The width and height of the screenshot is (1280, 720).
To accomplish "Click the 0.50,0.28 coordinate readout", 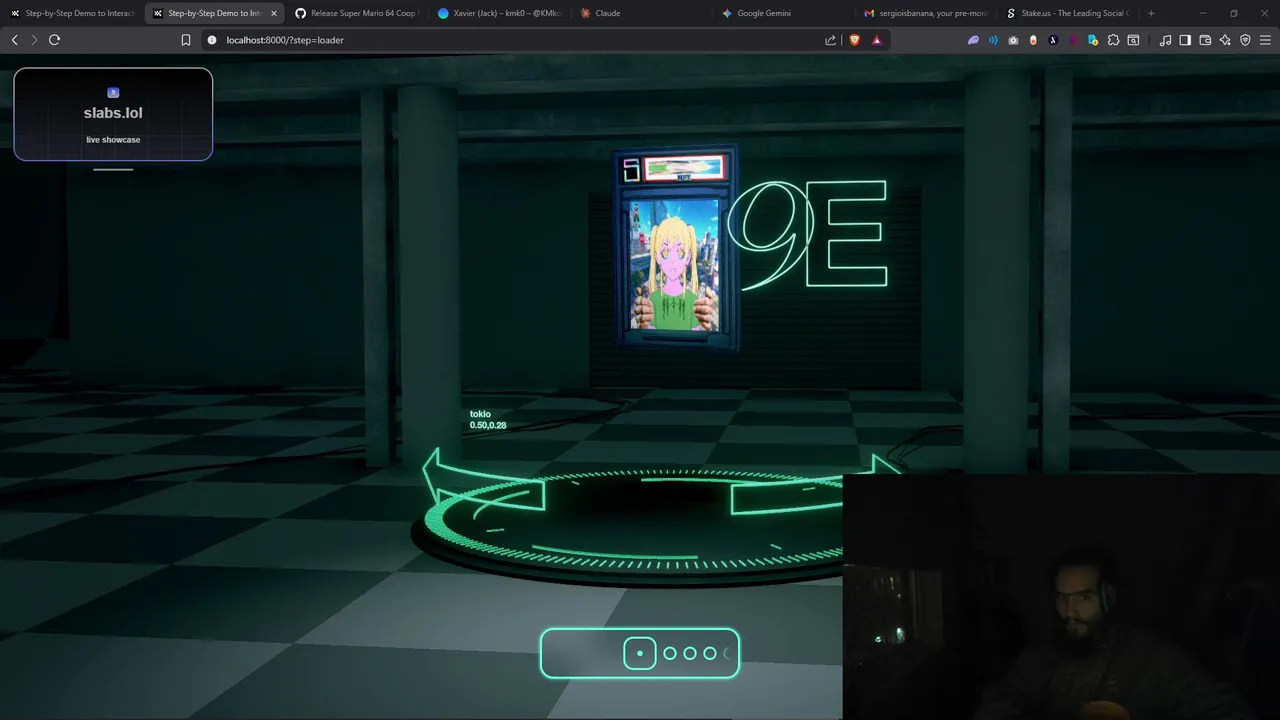I will point(488,425).
